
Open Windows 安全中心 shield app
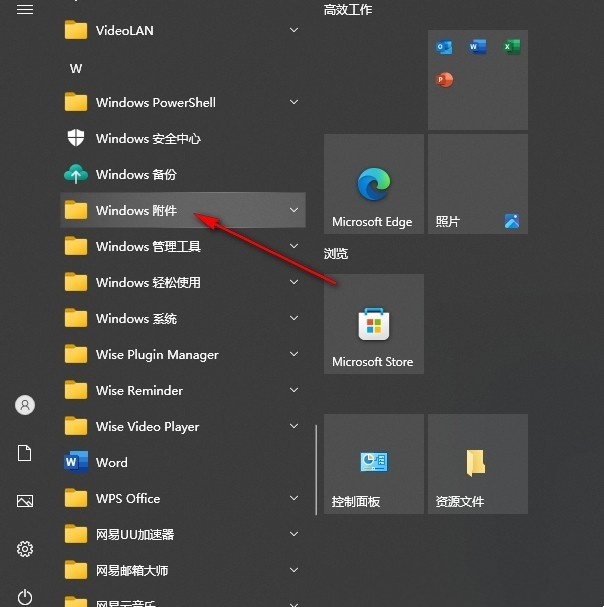coord(183,138)
